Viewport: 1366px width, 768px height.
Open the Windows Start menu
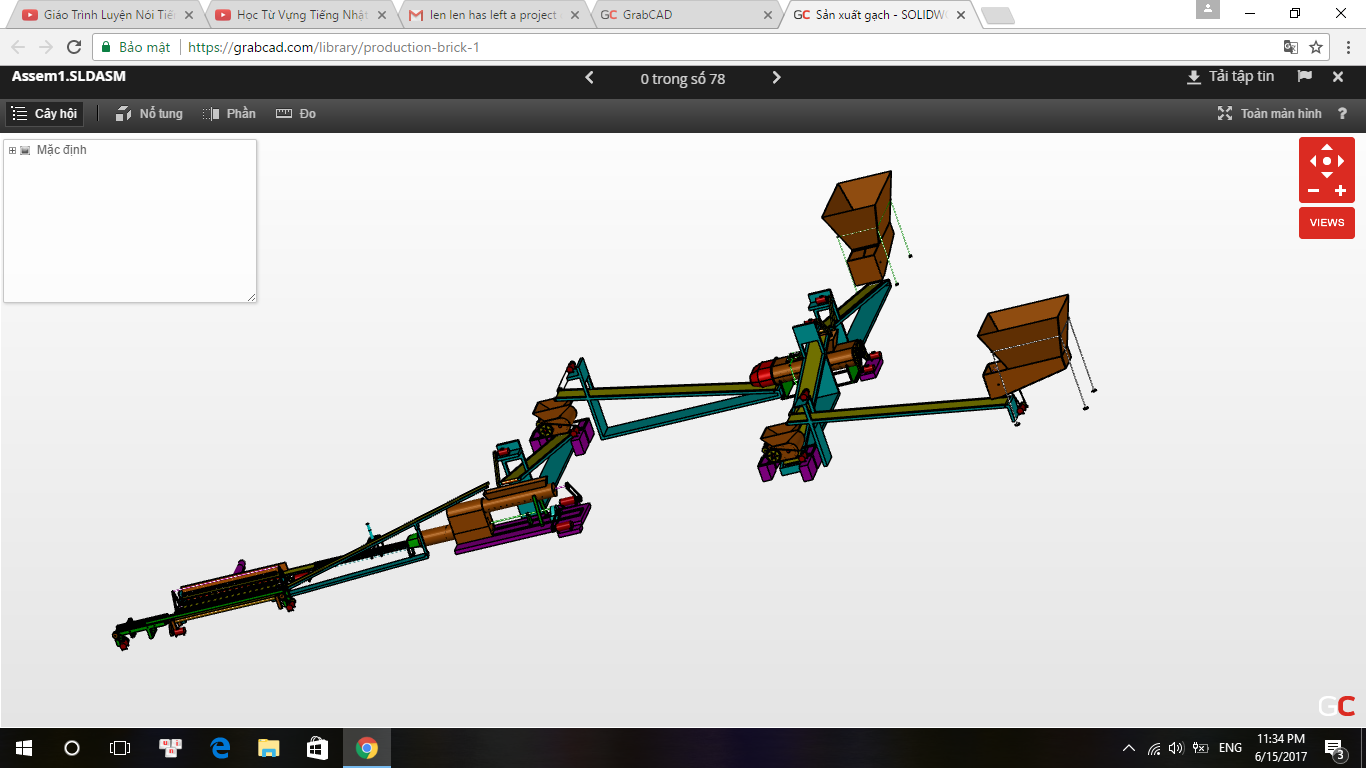click(24, 748)
